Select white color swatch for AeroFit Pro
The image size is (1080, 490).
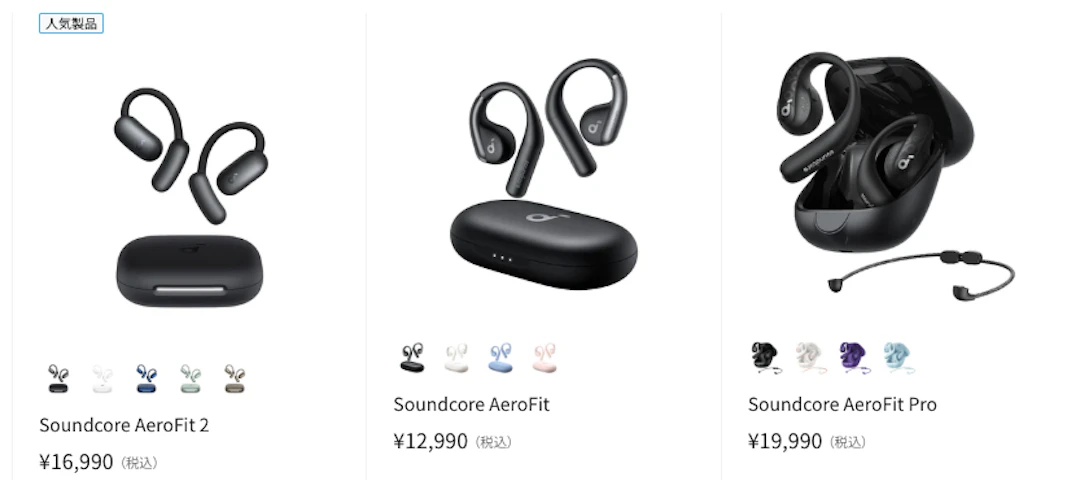point(810,358)
